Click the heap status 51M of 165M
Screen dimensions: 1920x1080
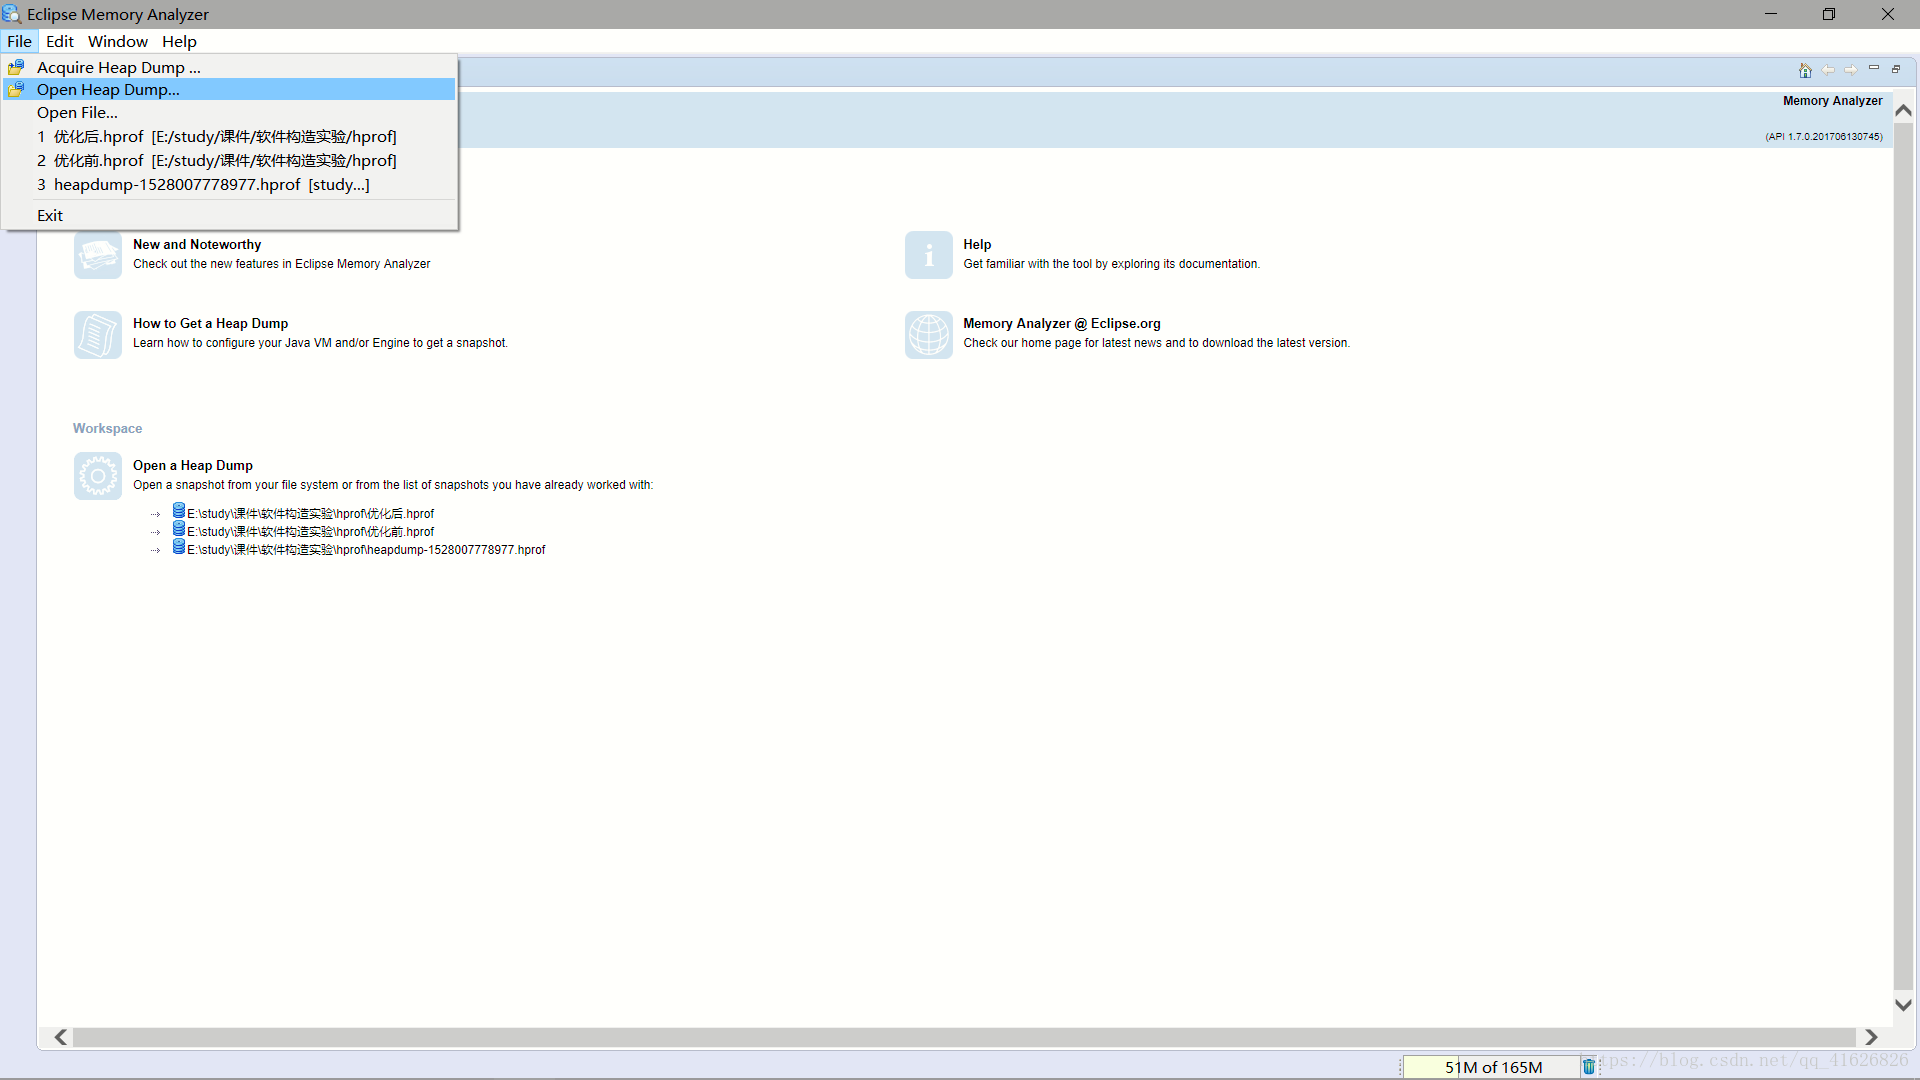(x=1492, y=1067)
